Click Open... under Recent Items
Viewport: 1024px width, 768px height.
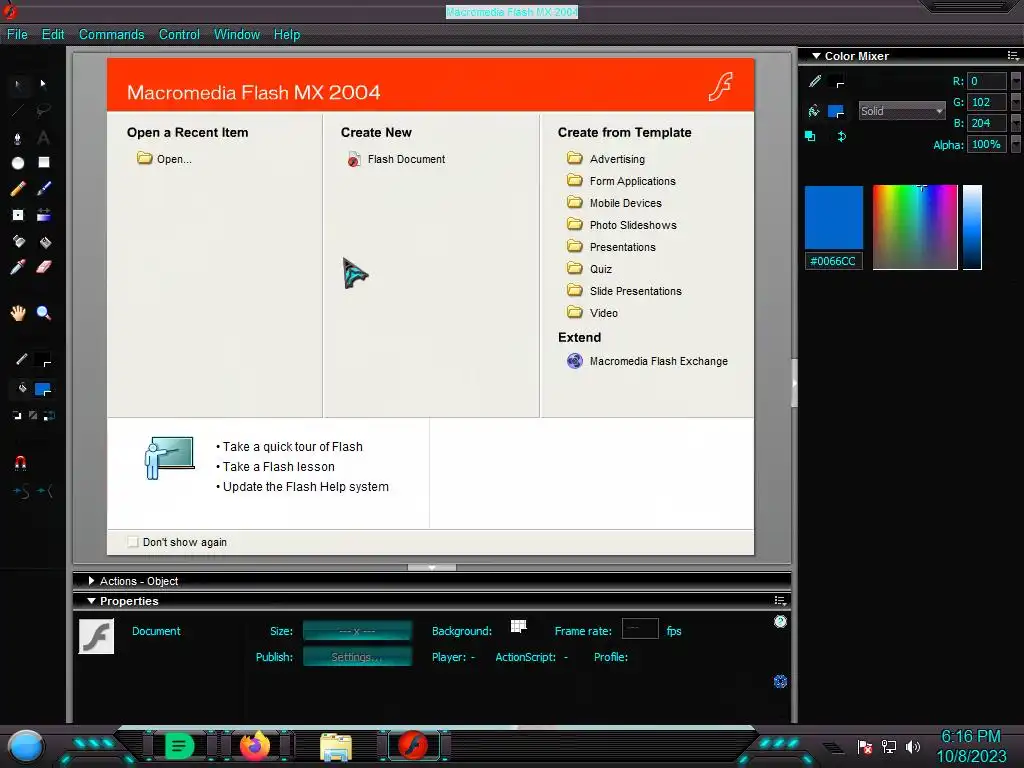pyautogui.click(x=165, y=159)
